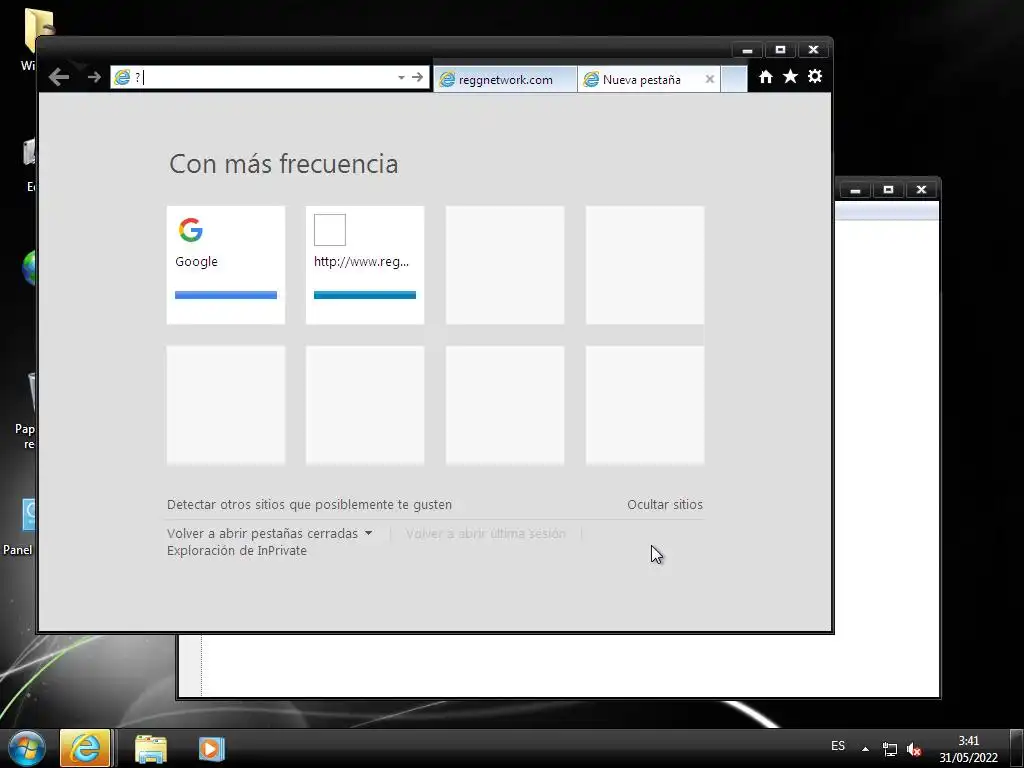Screen dimensions: 1024x768
Task: Open the clock showing 3:41
Action: (x=968, y=749)
